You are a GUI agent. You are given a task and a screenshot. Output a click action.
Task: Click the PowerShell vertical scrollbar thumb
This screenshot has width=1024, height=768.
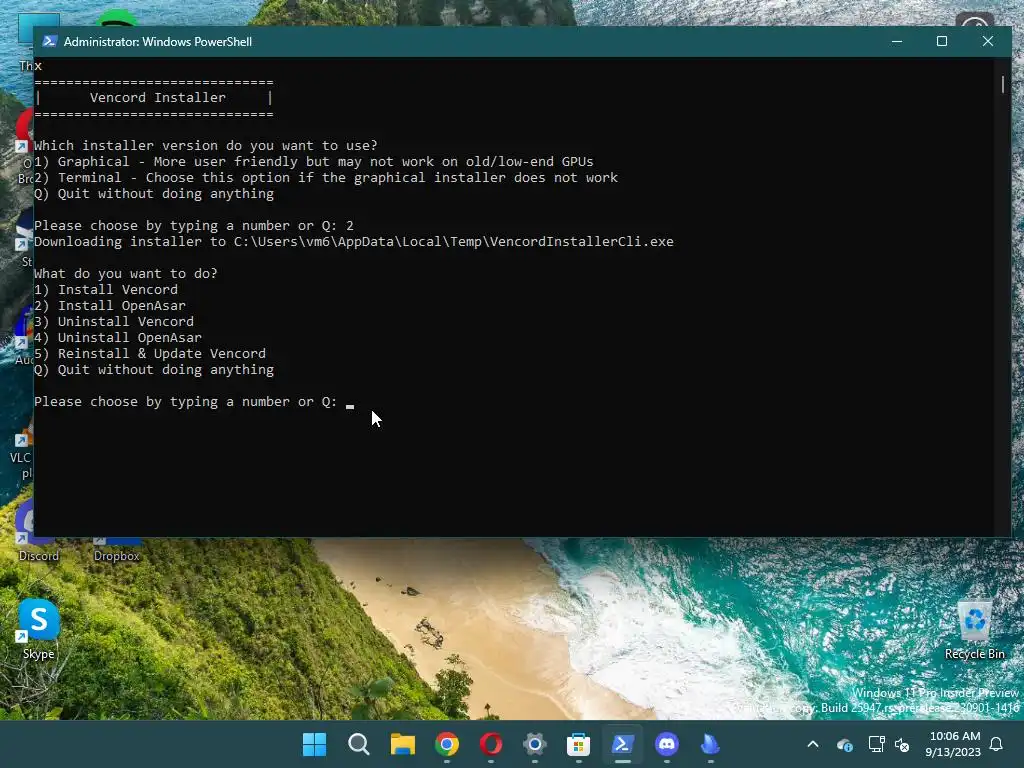(1002, 84)
